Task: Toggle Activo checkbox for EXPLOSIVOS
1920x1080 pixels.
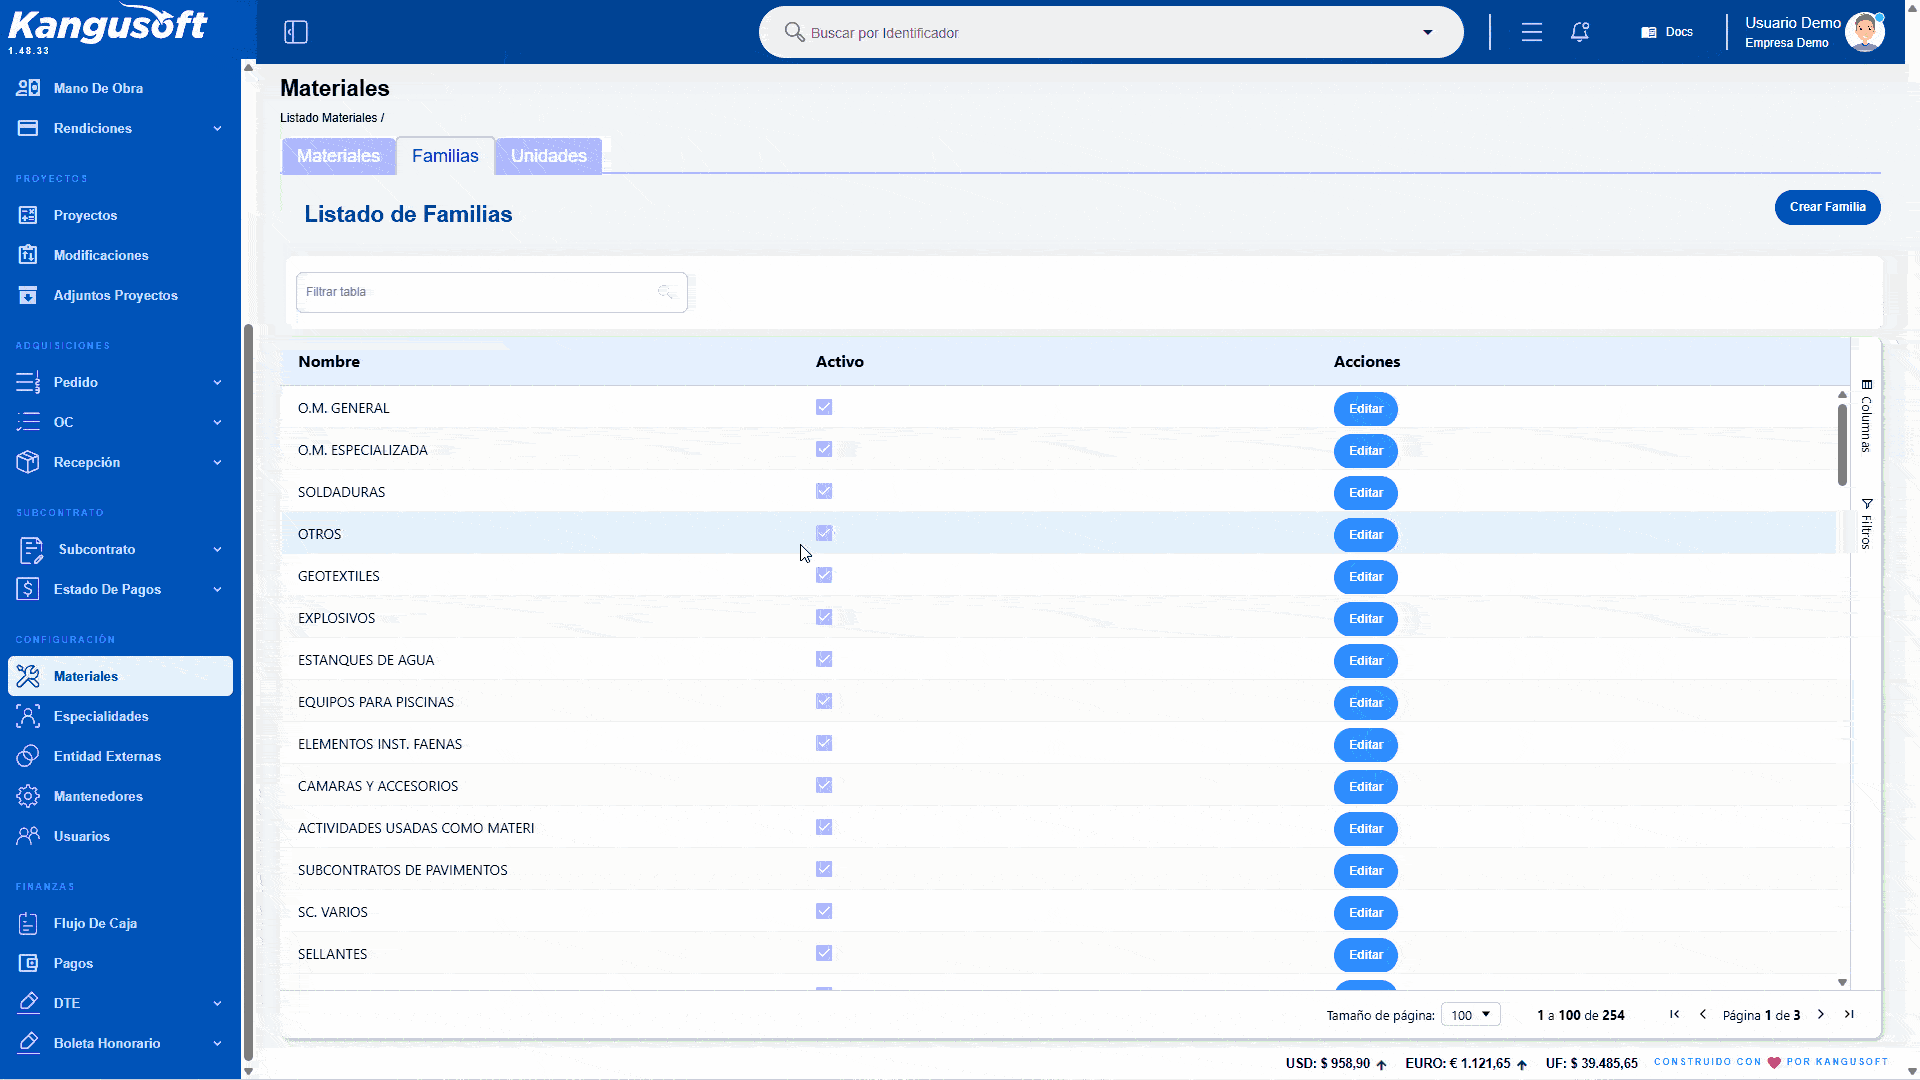Action: 824,617
